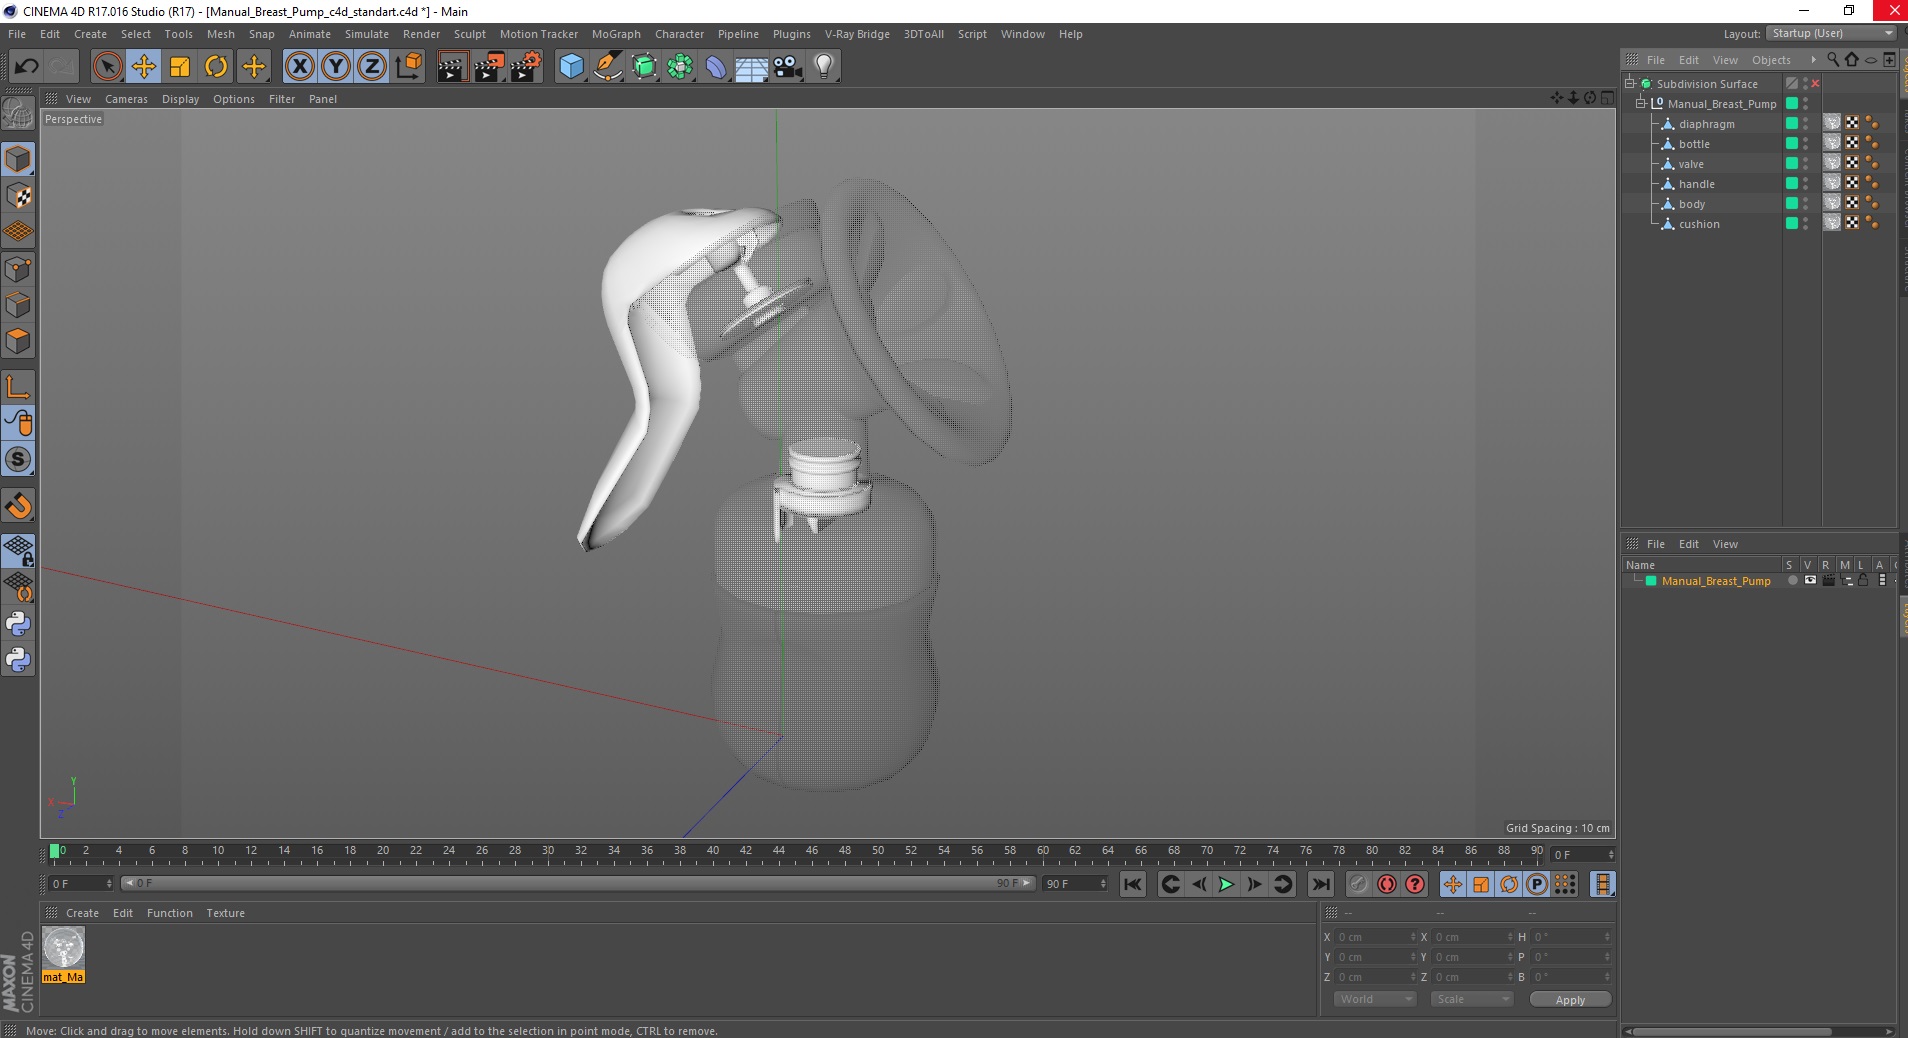Click frame 44 on the timeline ruler
Viewport: 1908px width, 1038px height.
[779, 852]
